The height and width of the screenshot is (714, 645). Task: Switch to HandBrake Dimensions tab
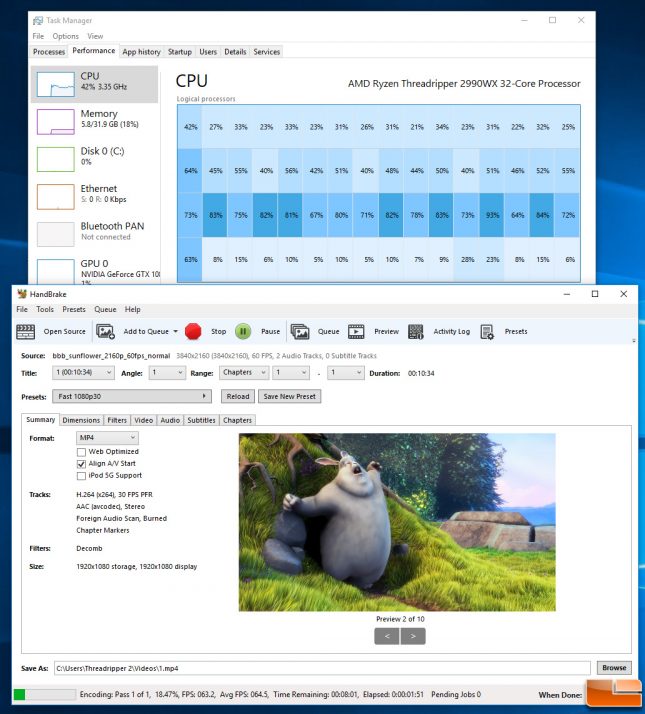81,420
